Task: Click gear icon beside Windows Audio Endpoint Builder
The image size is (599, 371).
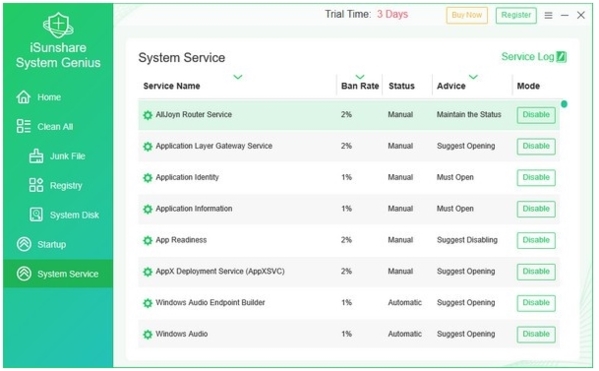Action: coord(147,303)
